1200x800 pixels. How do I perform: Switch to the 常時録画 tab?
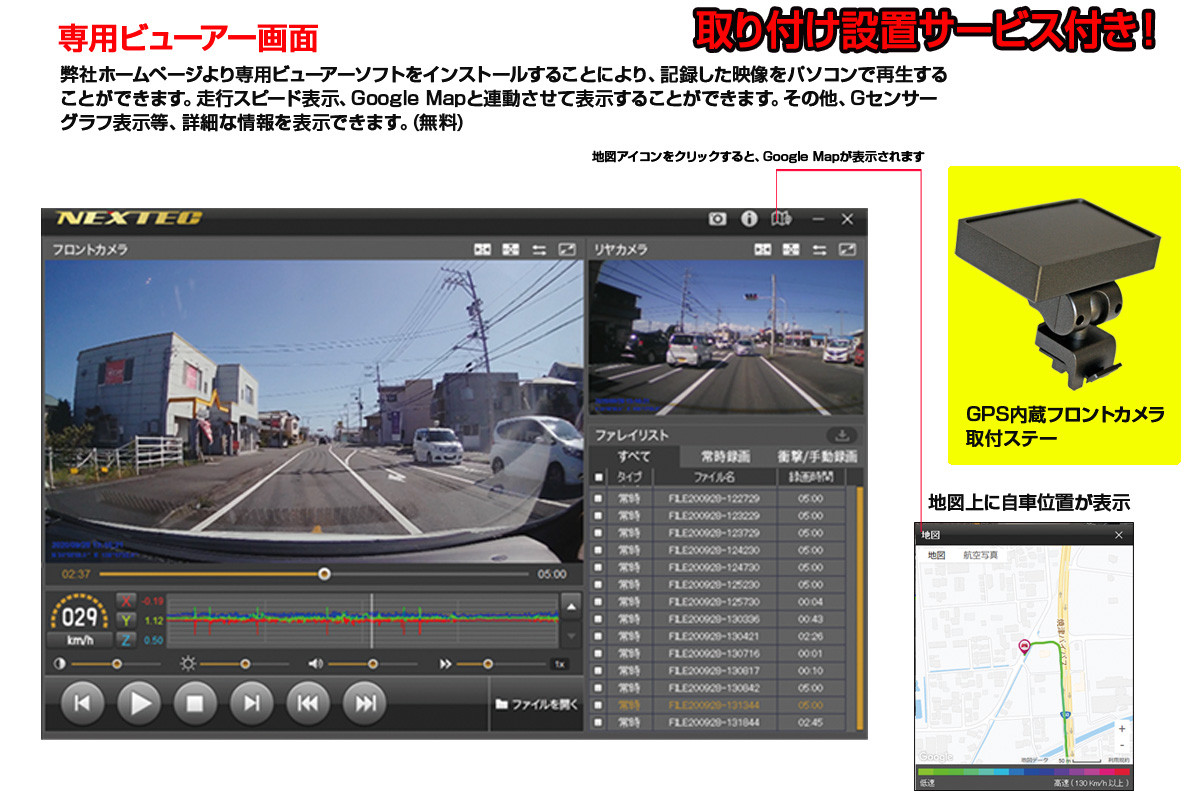click(725, 456)
